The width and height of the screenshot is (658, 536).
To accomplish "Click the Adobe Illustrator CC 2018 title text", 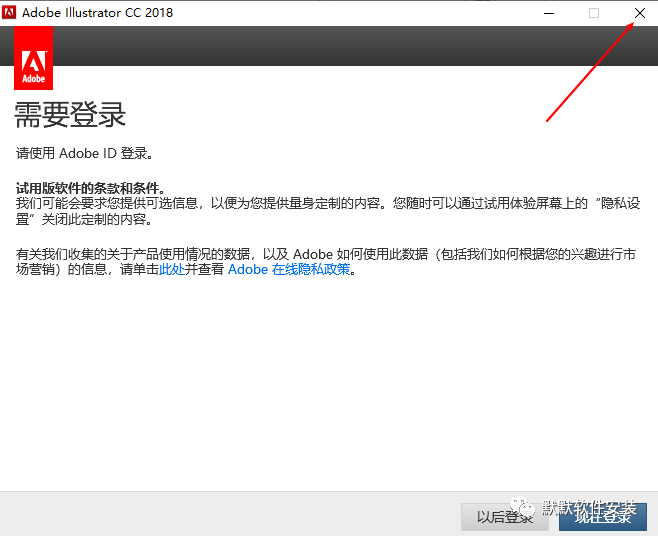I will (104, 13).
